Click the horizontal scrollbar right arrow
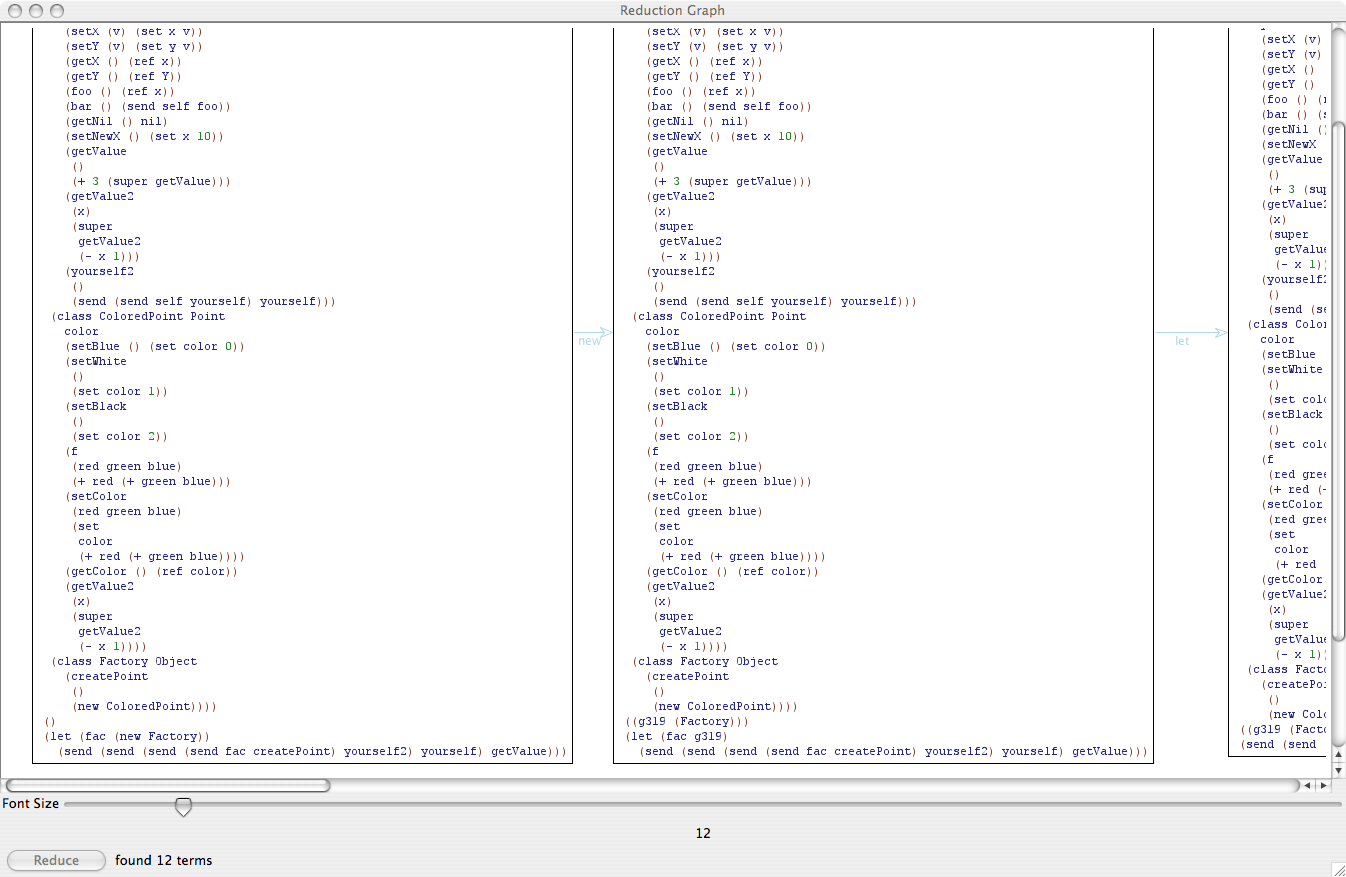The width and height of the screenshot is (1346, 877). 1323,786
